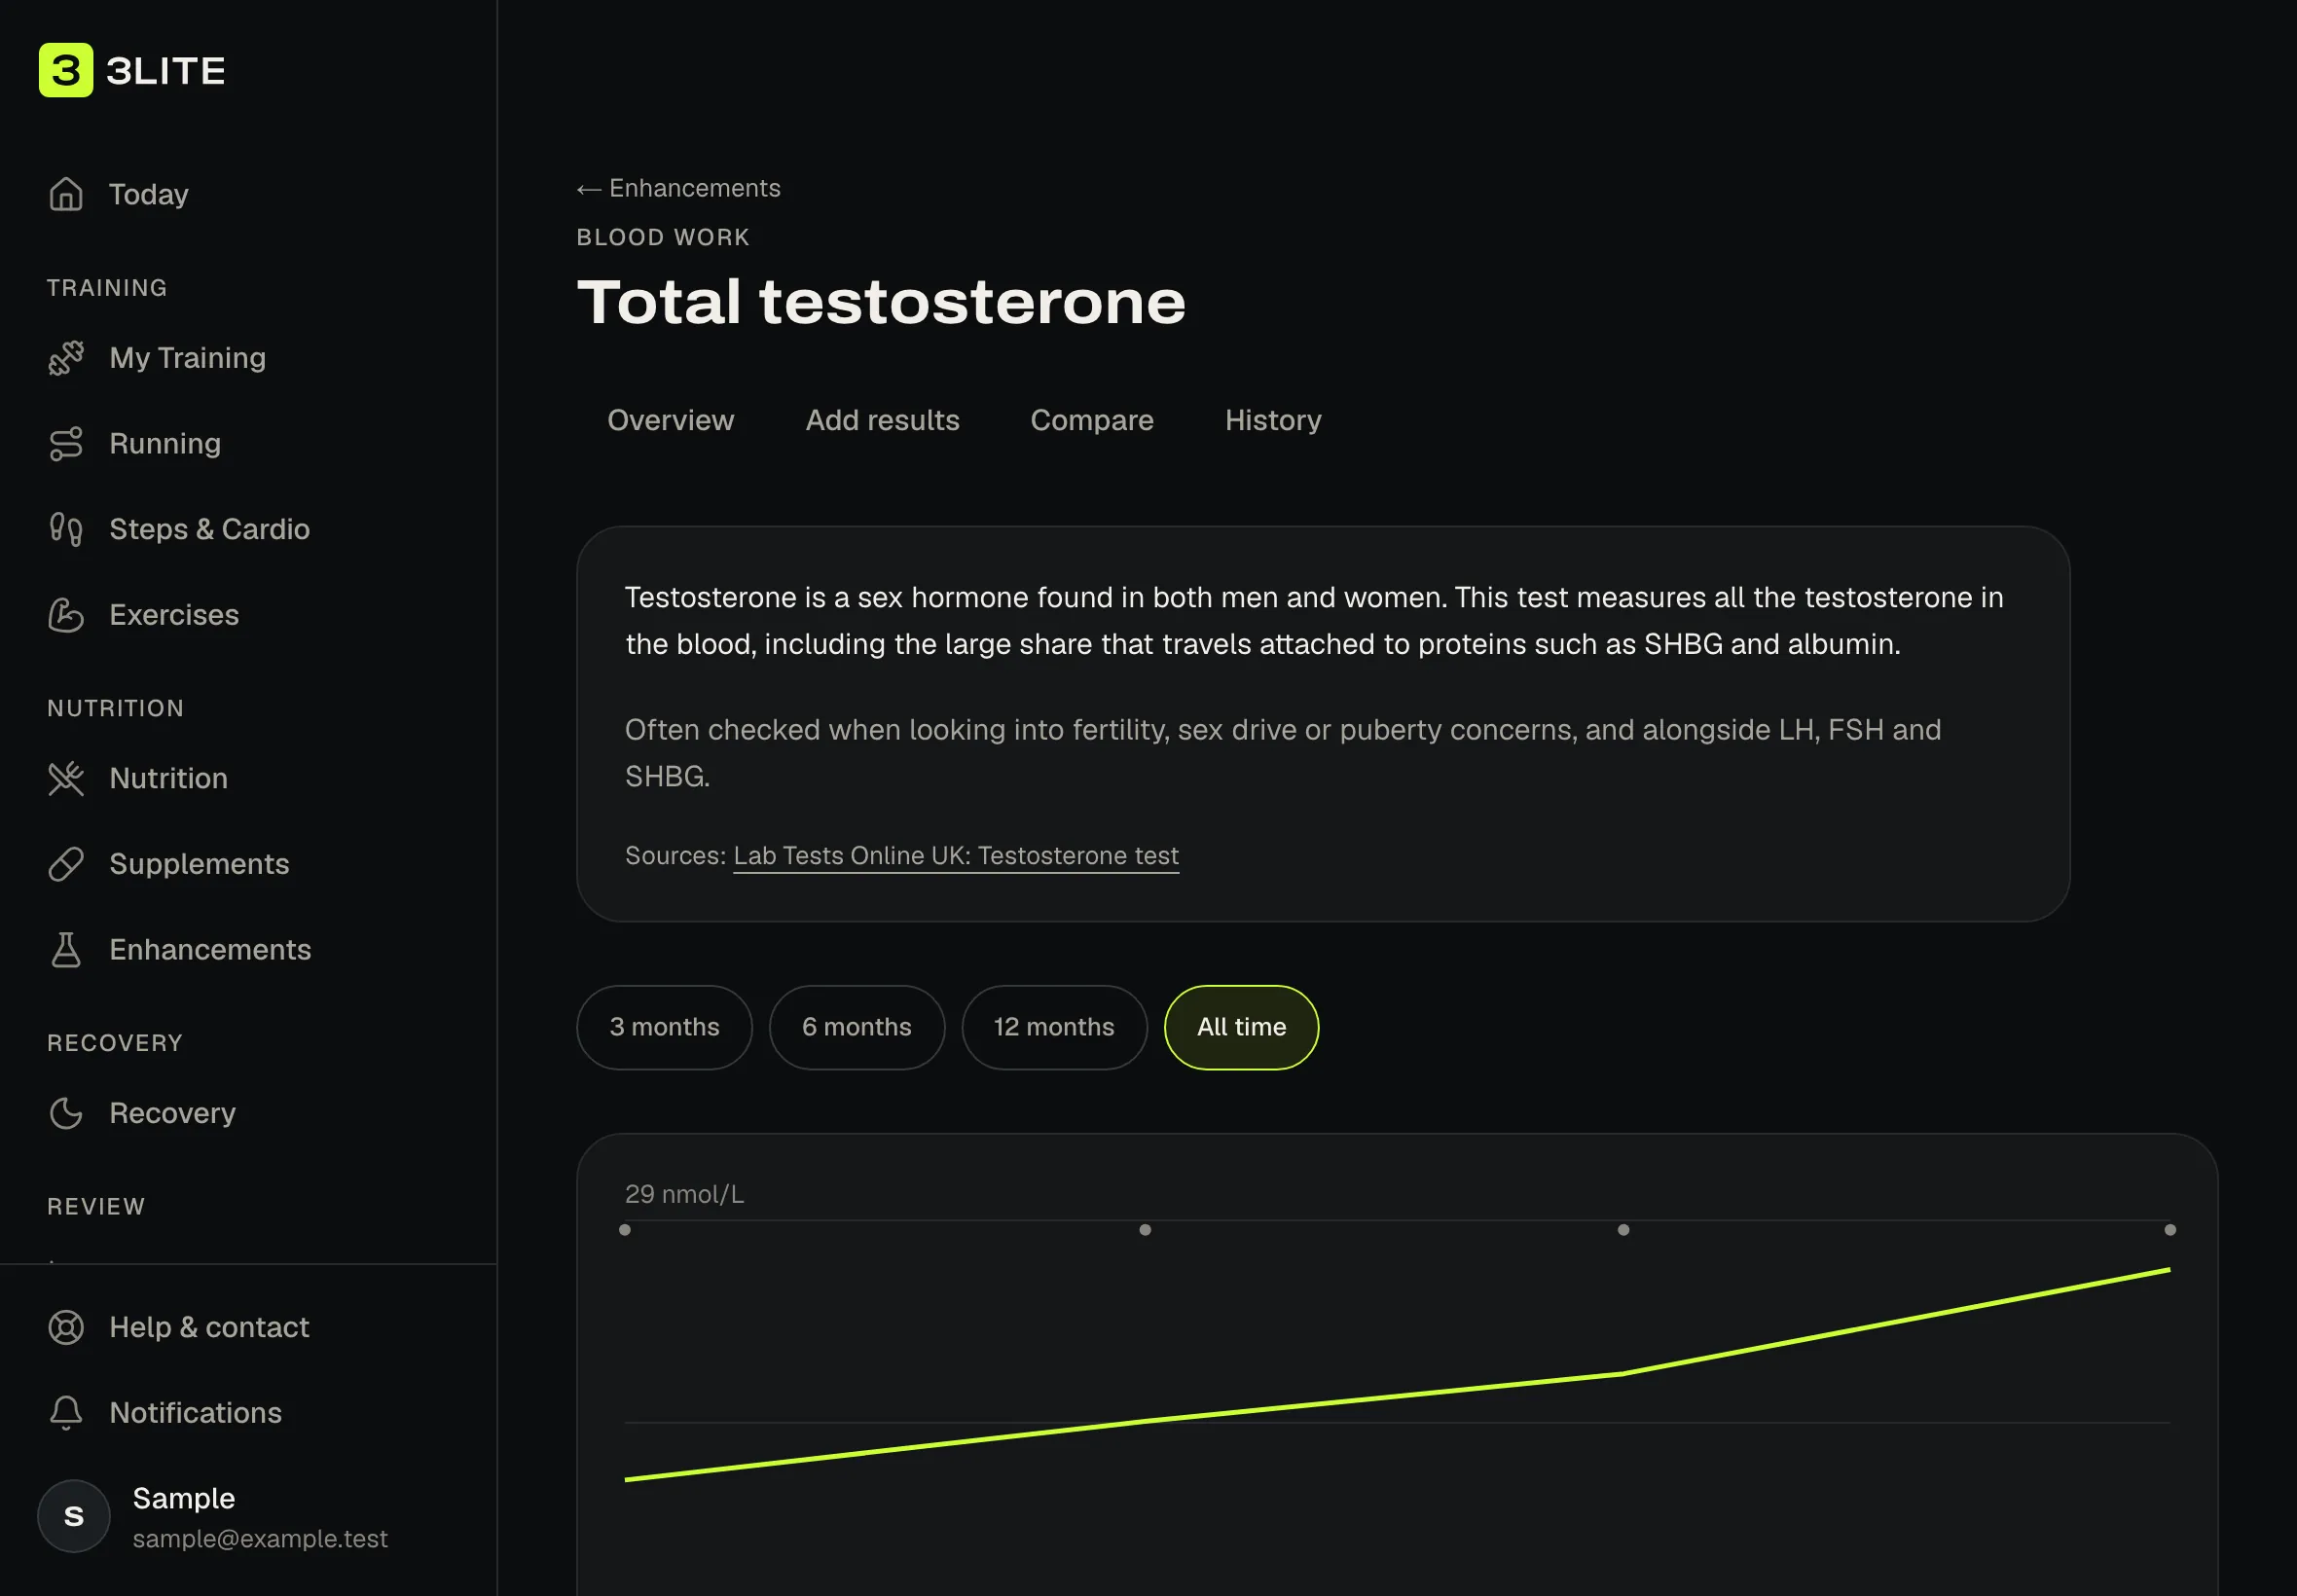Click the RECOVERY section header
Image resolution: width=2297 pixels, height=1596 pixels.
[x=115, y=1043]
